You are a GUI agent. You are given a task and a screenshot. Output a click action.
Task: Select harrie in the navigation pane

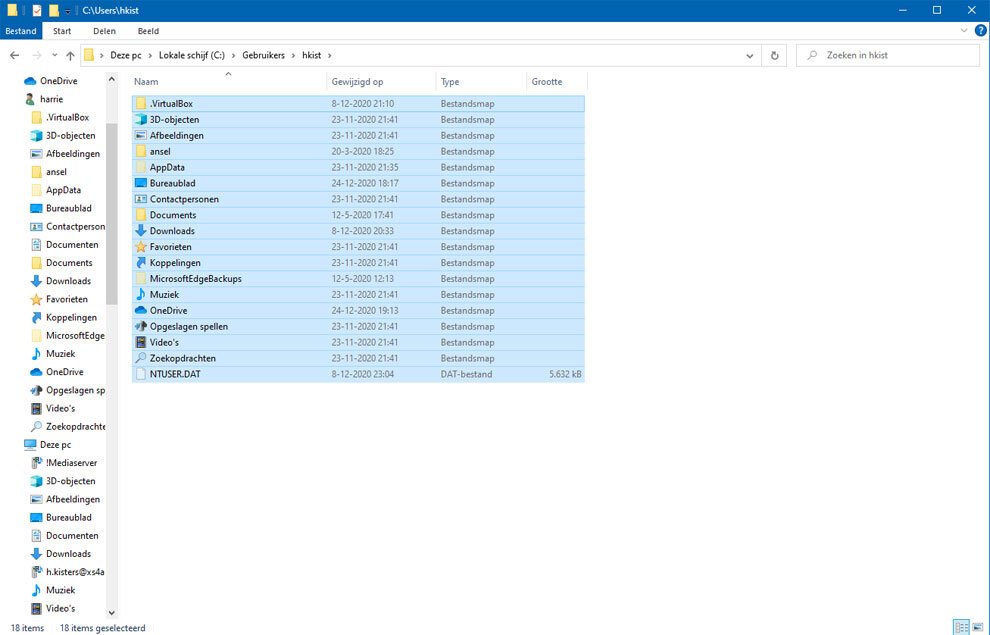51,99
